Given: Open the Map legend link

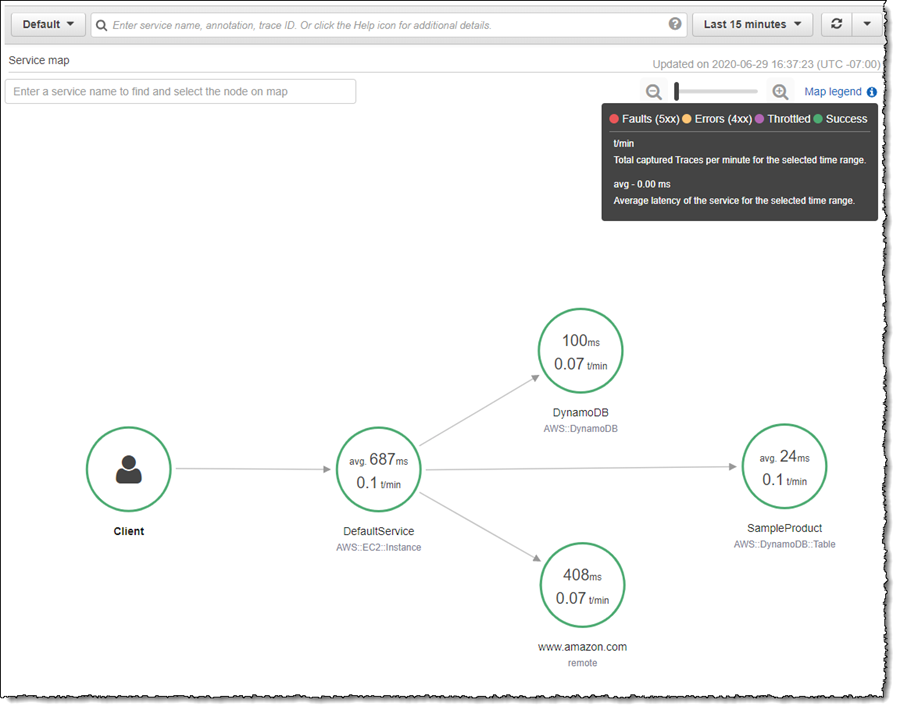Looking at the screenshot, I should click(832, 91).
